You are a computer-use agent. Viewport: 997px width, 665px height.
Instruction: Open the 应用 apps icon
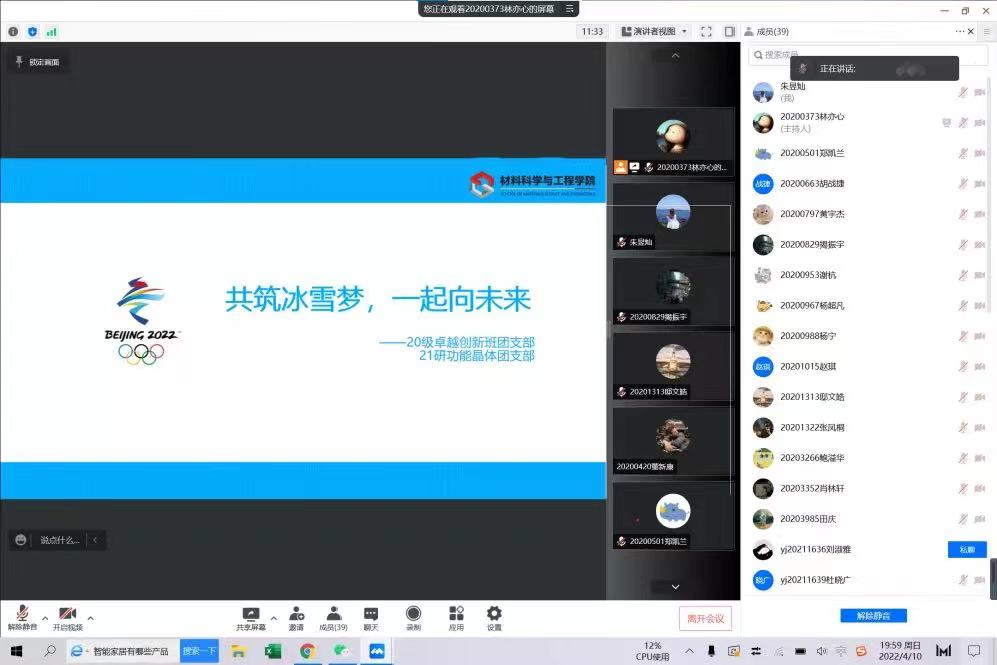click(456, 613)
